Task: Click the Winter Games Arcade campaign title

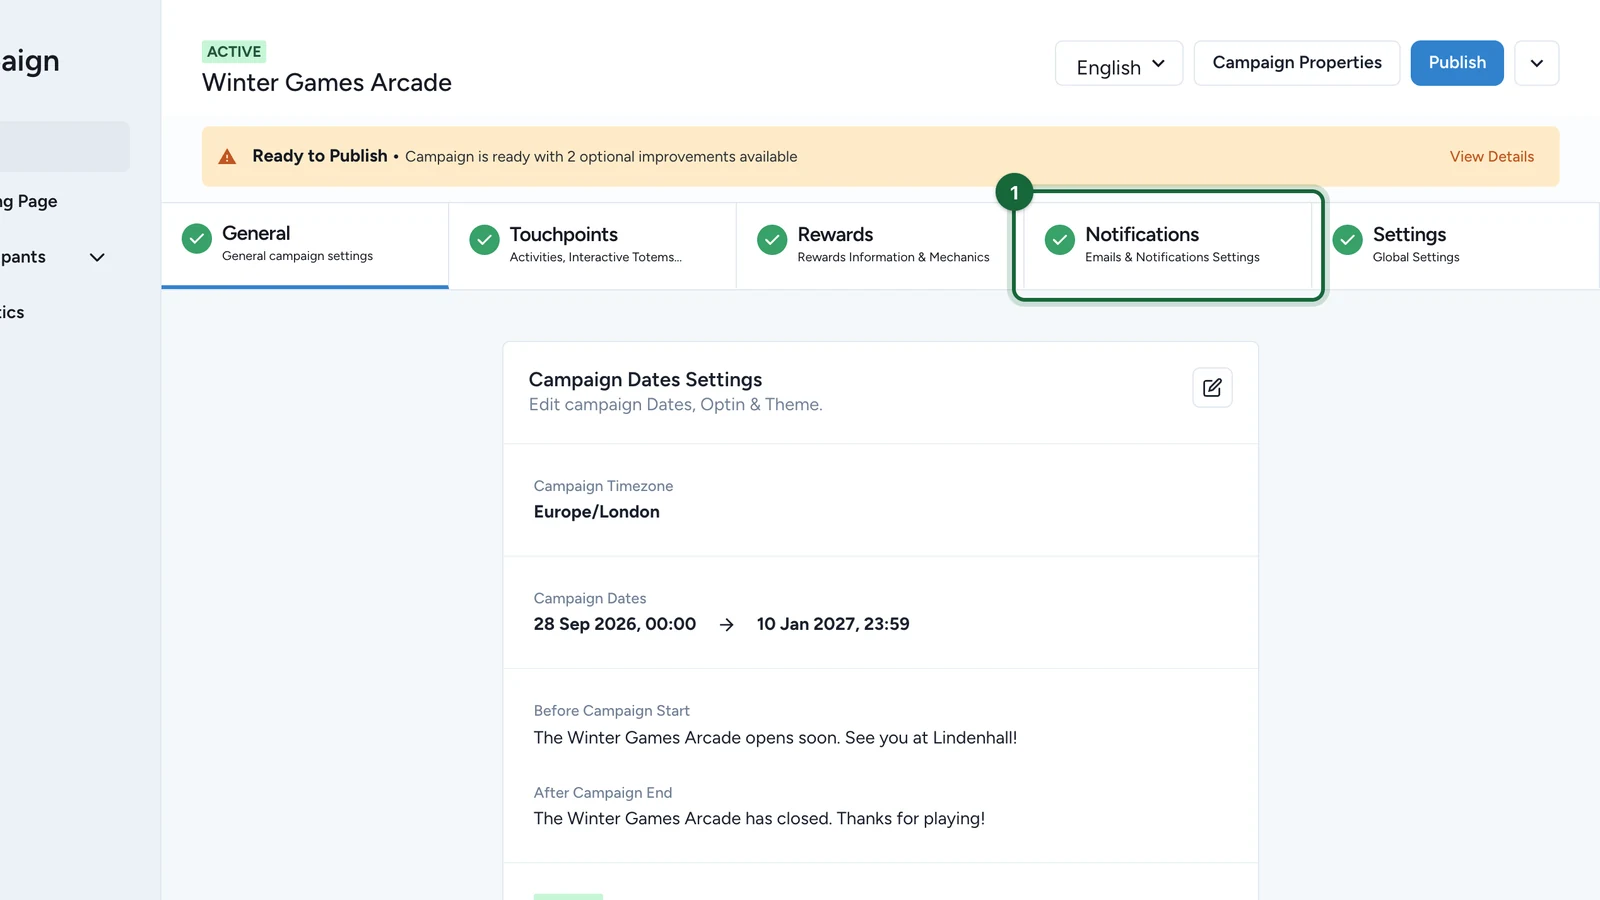Action: pos(327,83)
